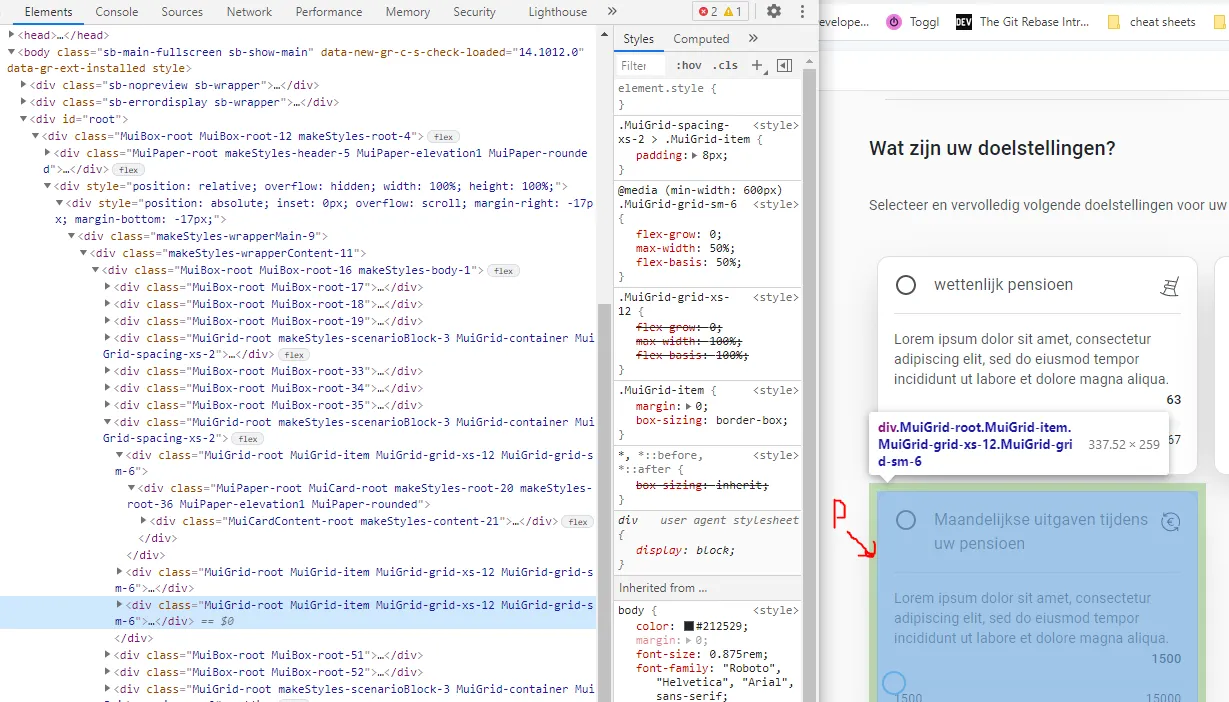Open DevTools settings gear
Screen dimensions: 1229x702
tap(773, 12)
